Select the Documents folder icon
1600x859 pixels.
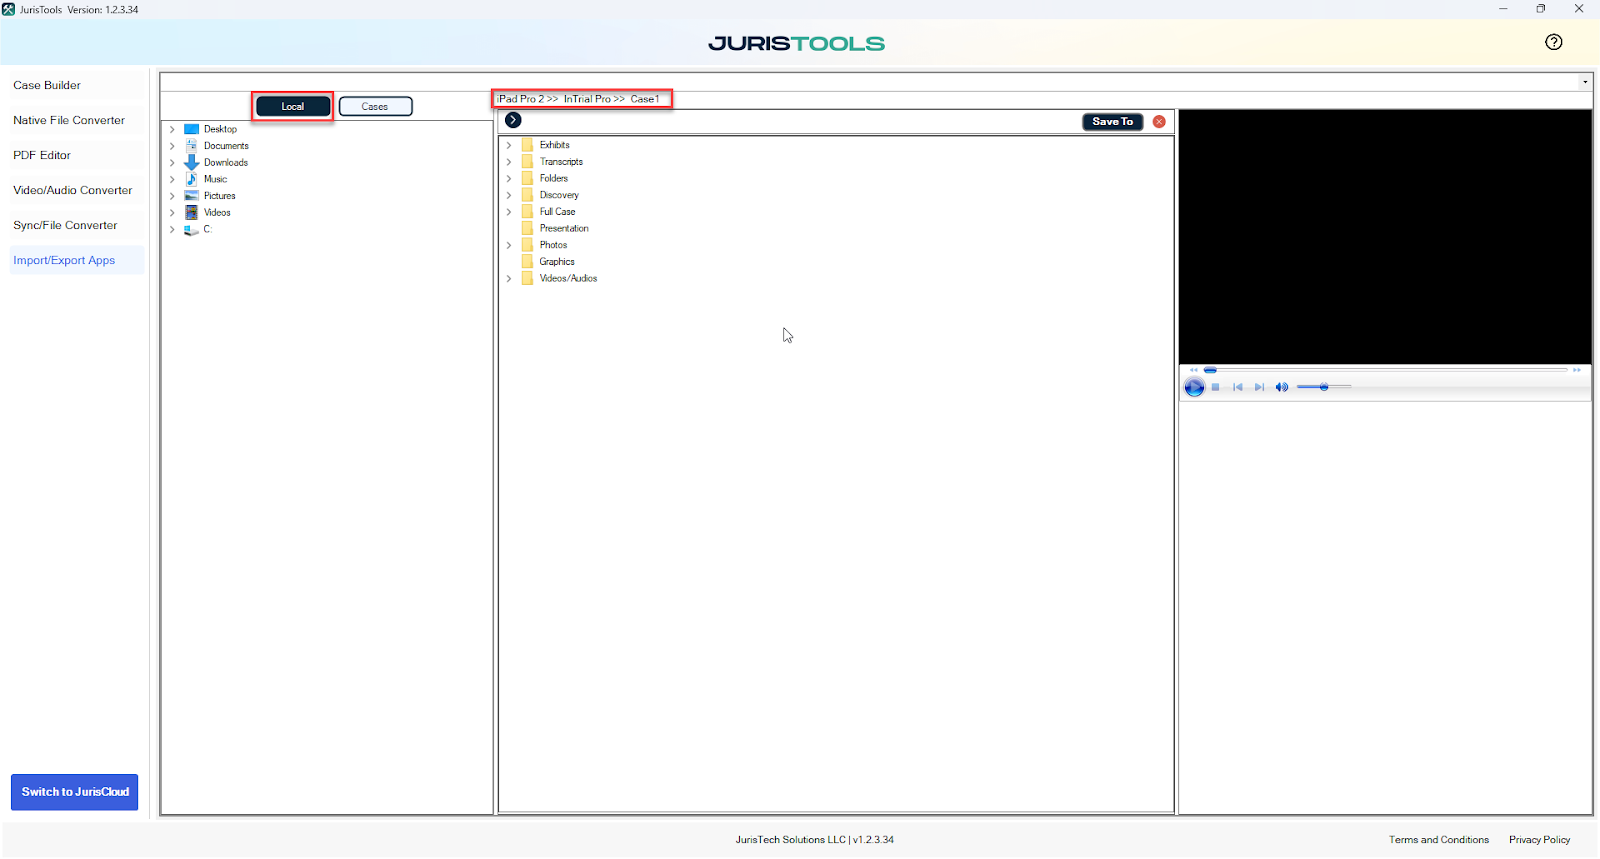(191, 146)
